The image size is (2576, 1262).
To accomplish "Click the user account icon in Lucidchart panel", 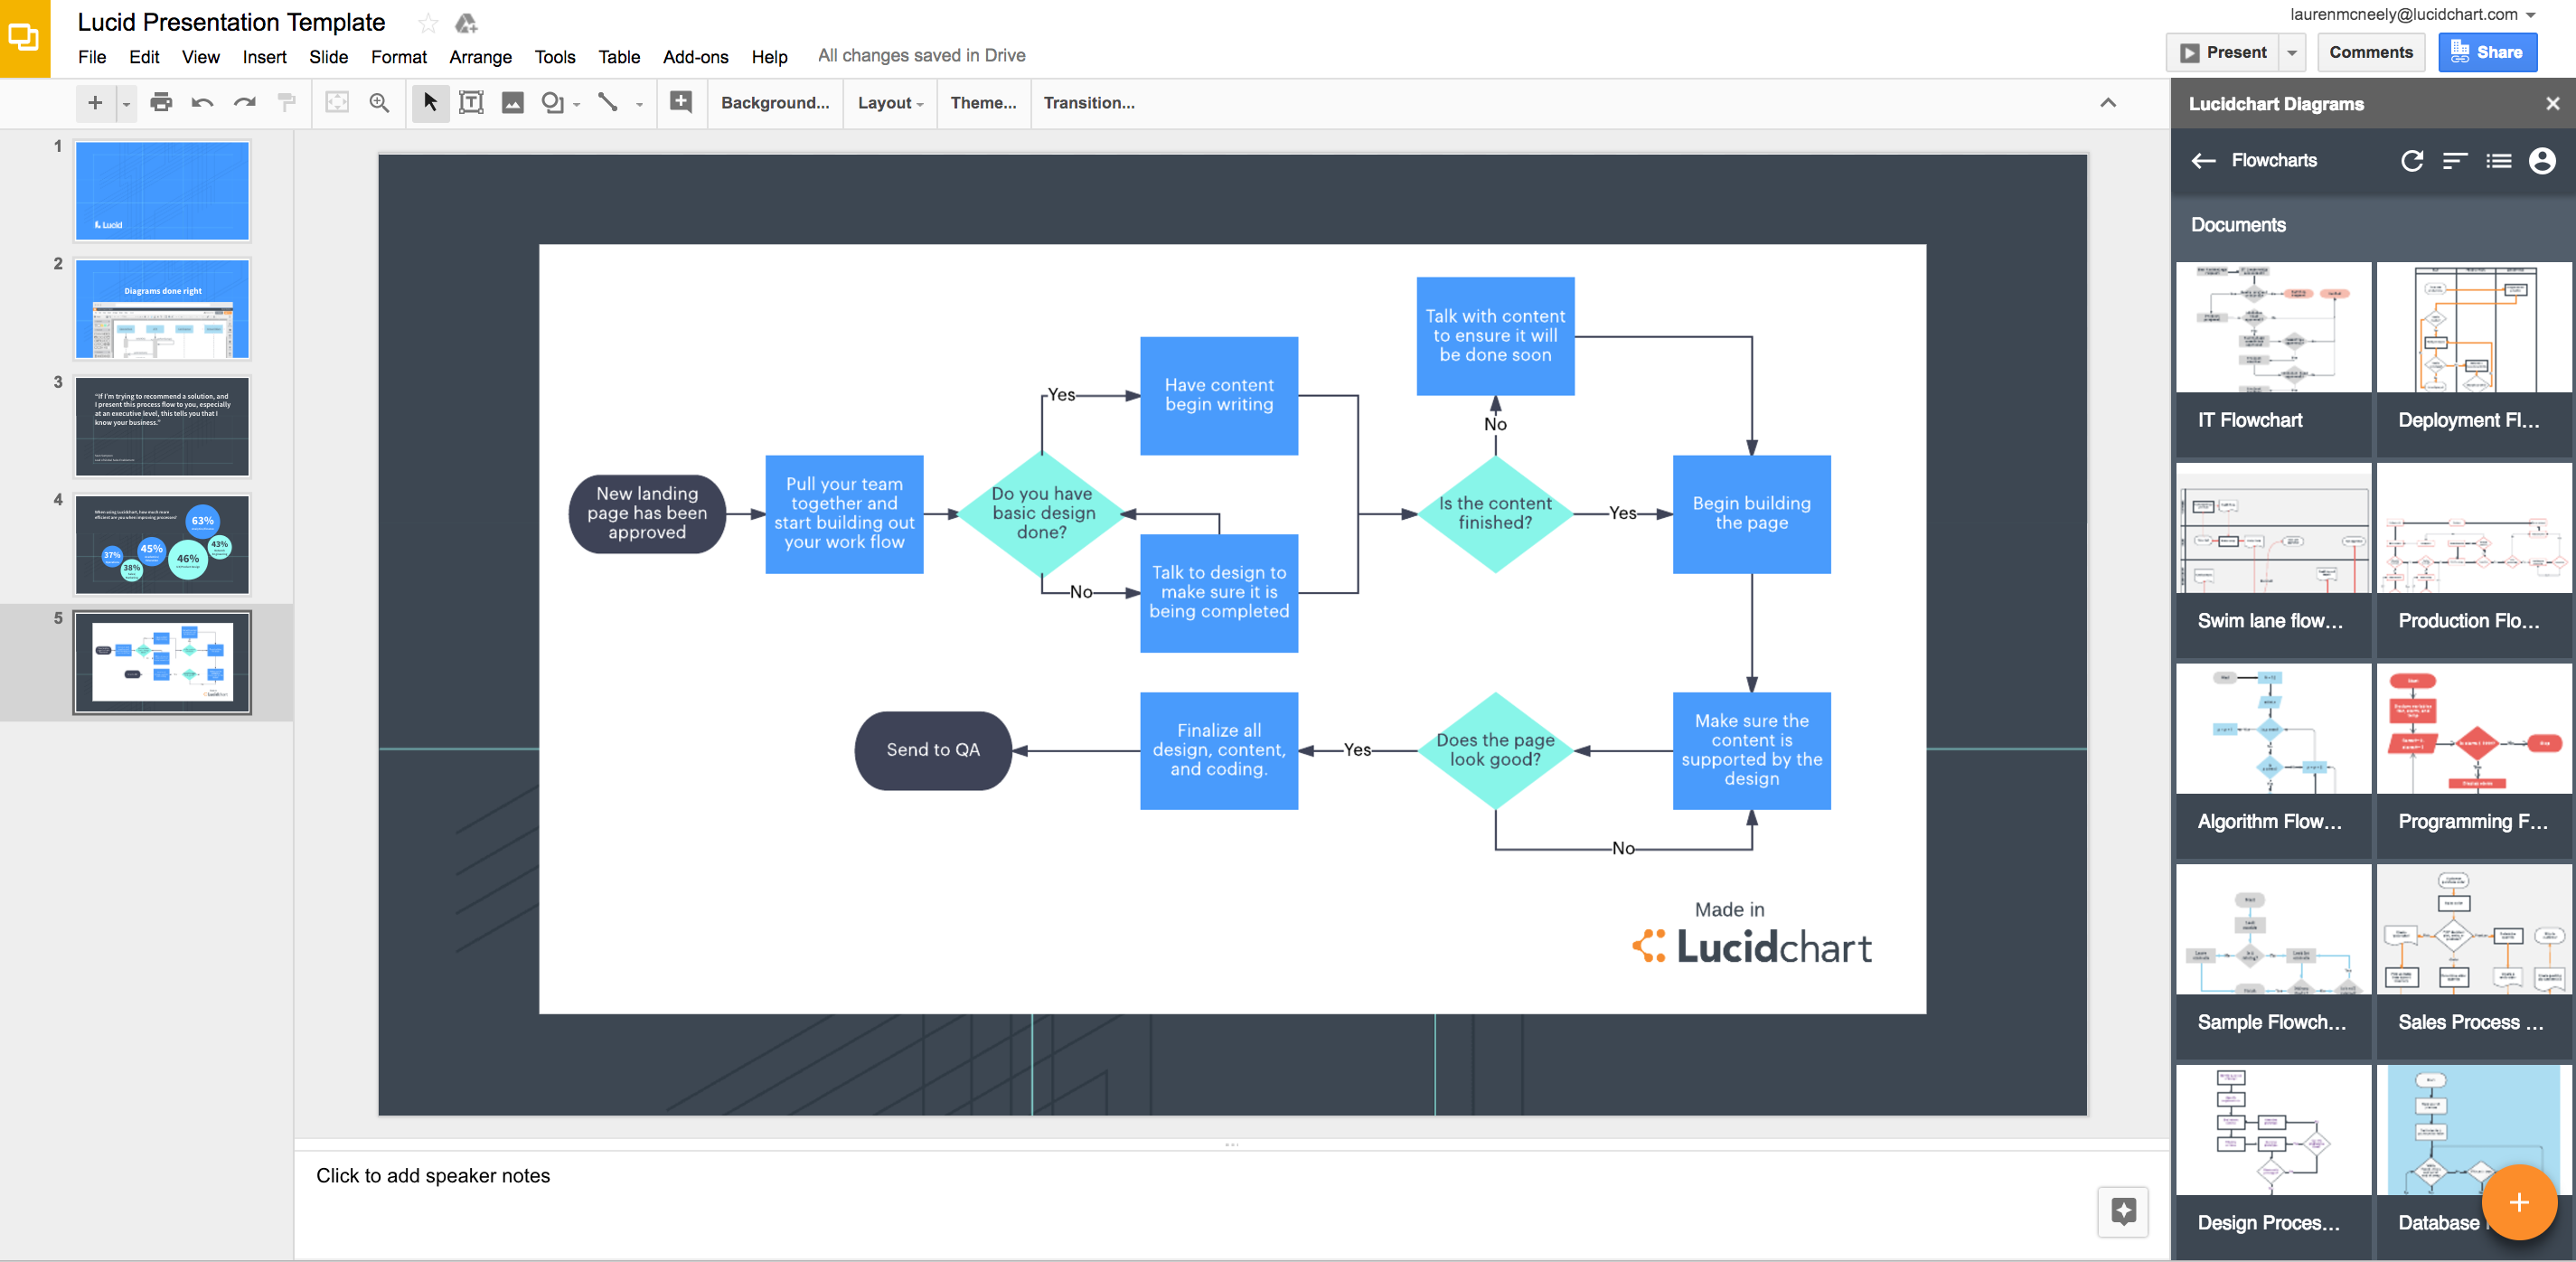I will [2536, 161].
